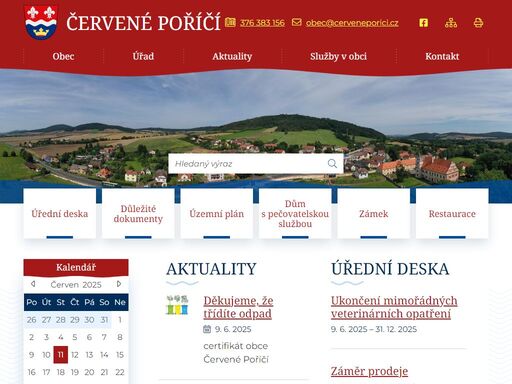Viewport: 512px width, 384px height.
Task: Open the Služby v obci menu
Action: click(338, 56)
